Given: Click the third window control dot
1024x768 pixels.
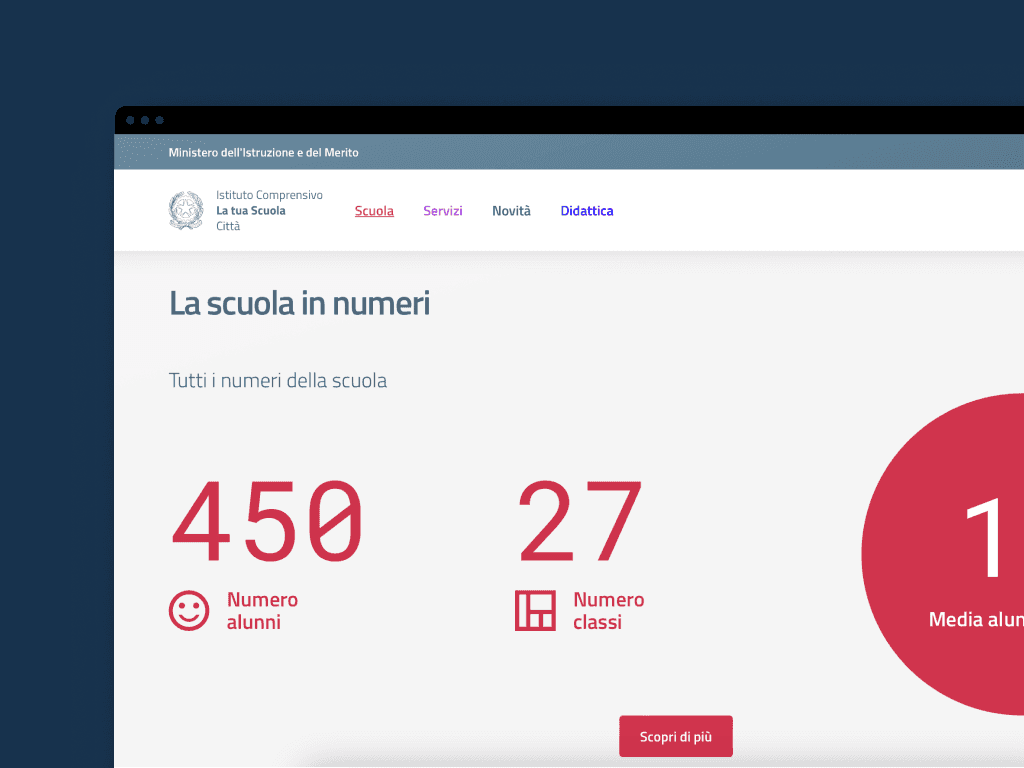Looking at the screenshot, I should click(160, 120).
